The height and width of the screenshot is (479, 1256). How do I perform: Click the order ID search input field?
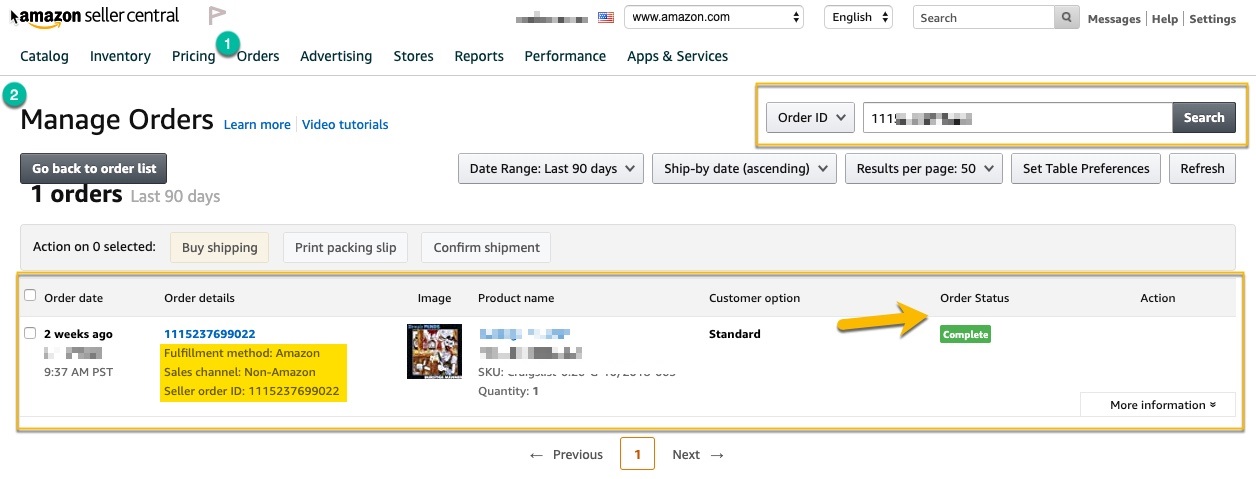point(1017,117)
